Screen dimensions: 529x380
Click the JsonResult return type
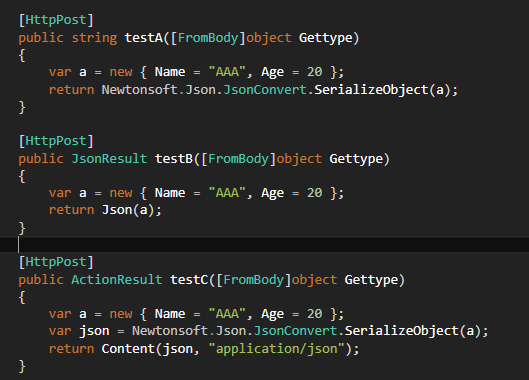click(x=109, y=159)
